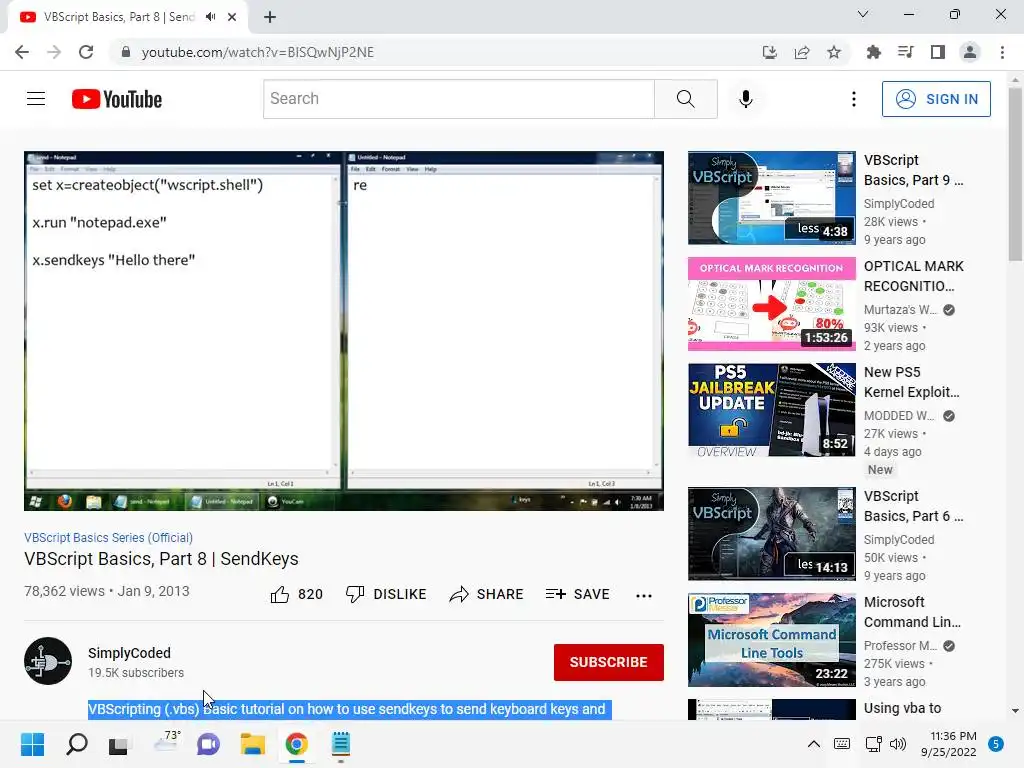This screenshot has width=1024, height=768.
Task: Open the Task View taskbar icon
Action: [118, 744]
